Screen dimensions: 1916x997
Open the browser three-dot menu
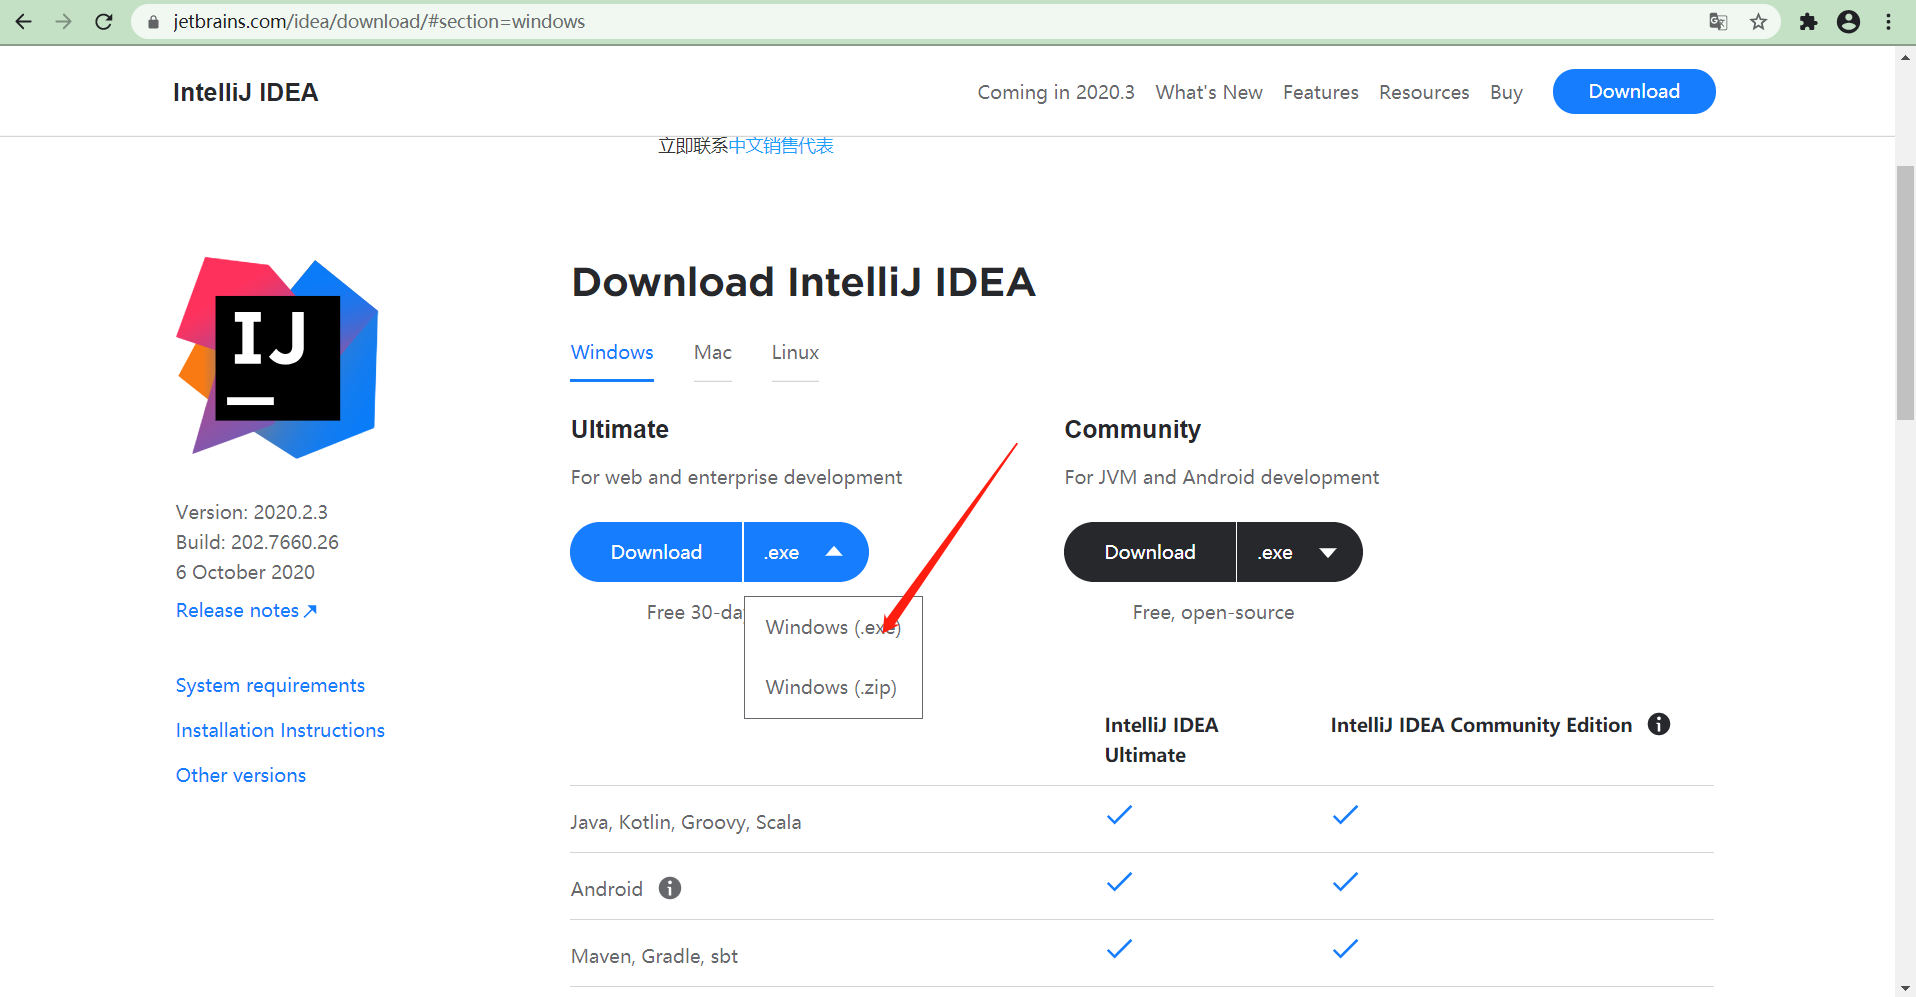pyautogui.click(x=1888, y=21)
